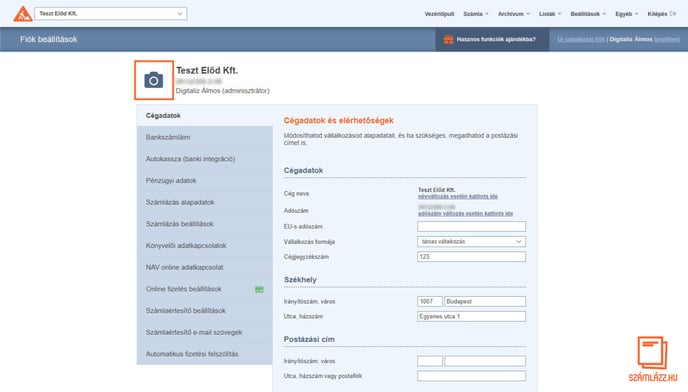
Task: Upload a company logo via the camera icon
Action: pyautogui.click(x=154, y=80)
